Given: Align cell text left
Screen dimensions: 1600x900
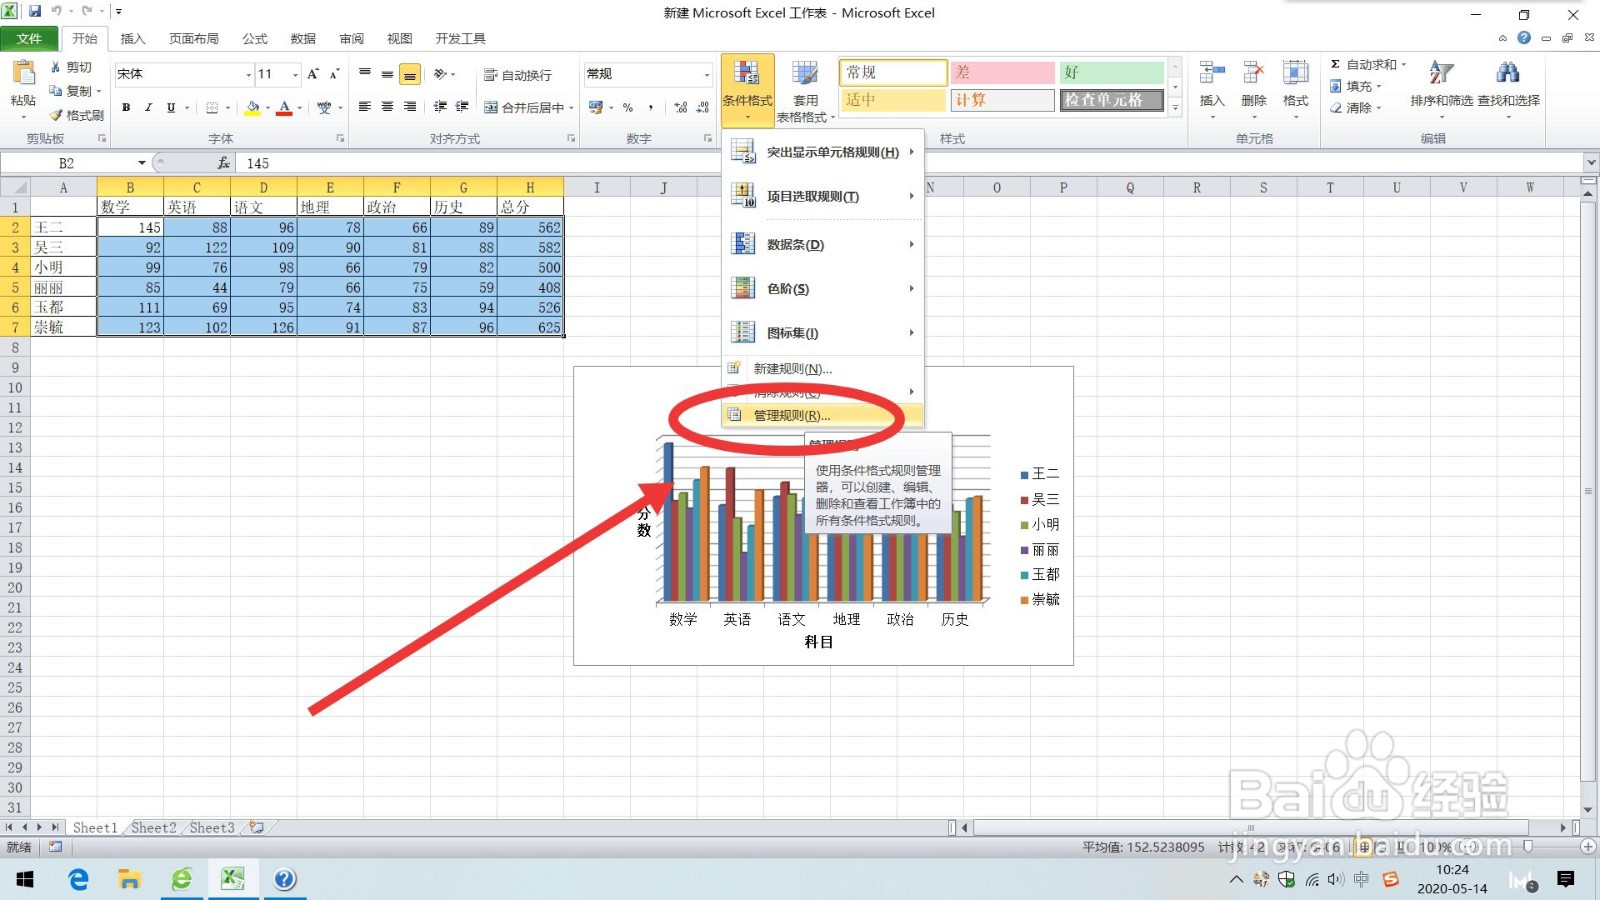Looking at the screenshot, I should pos(365,107).
